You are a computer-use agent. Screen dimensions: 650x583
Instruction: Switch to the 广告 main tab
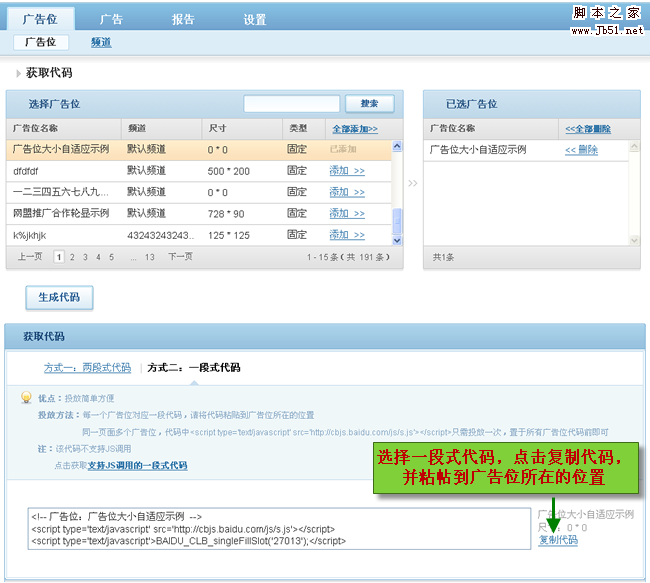click(x=111, y=19)
